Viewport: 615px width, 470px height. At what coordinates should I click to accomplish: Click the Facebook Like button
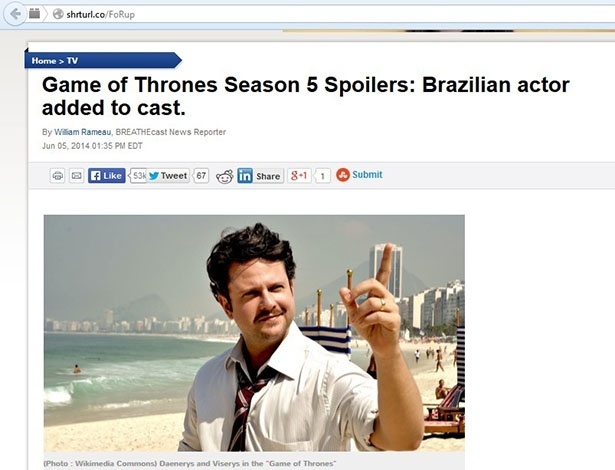[x=107, y=175]
